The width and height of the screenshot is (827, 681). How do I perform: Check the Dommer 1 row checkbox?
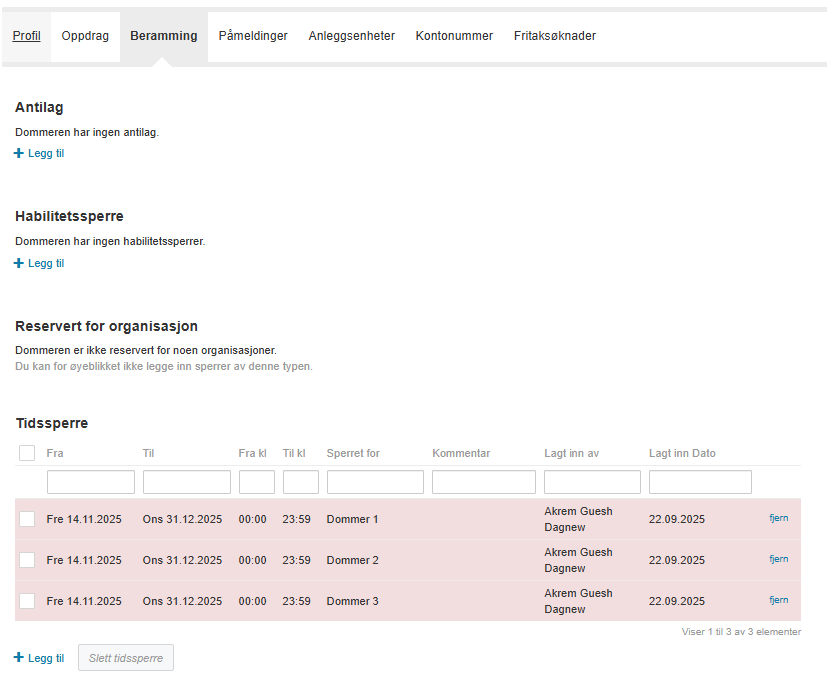[x=27, y=519]
